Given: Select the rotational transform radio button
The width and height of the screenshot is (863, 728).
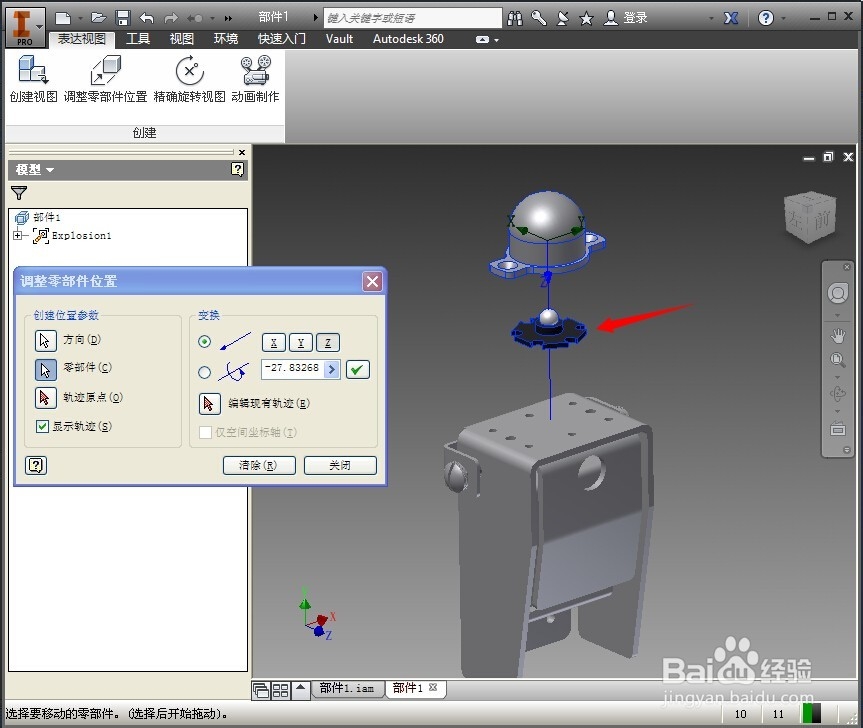Looking at the screenshot, I should click(x=204, y=373).
